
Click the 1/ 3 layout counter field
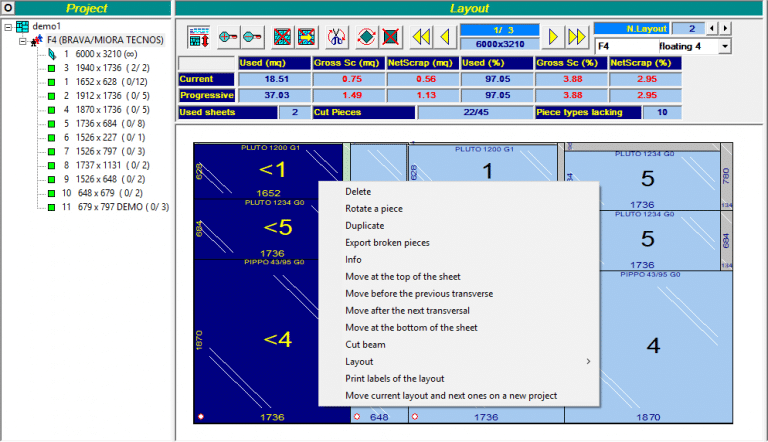500,30
